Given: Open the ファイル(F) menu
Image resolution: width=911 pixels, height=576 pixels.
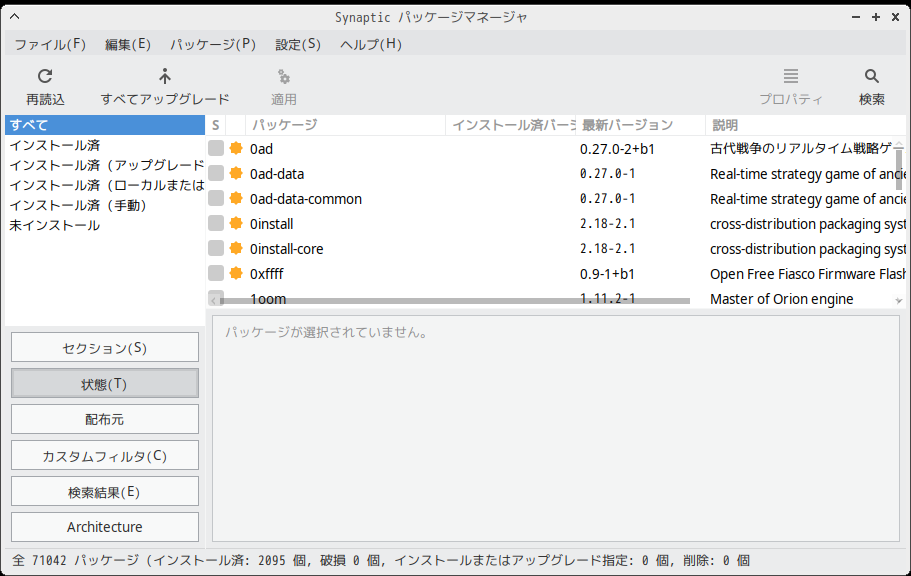Looking at the screenshot, I should pos(50,44).
